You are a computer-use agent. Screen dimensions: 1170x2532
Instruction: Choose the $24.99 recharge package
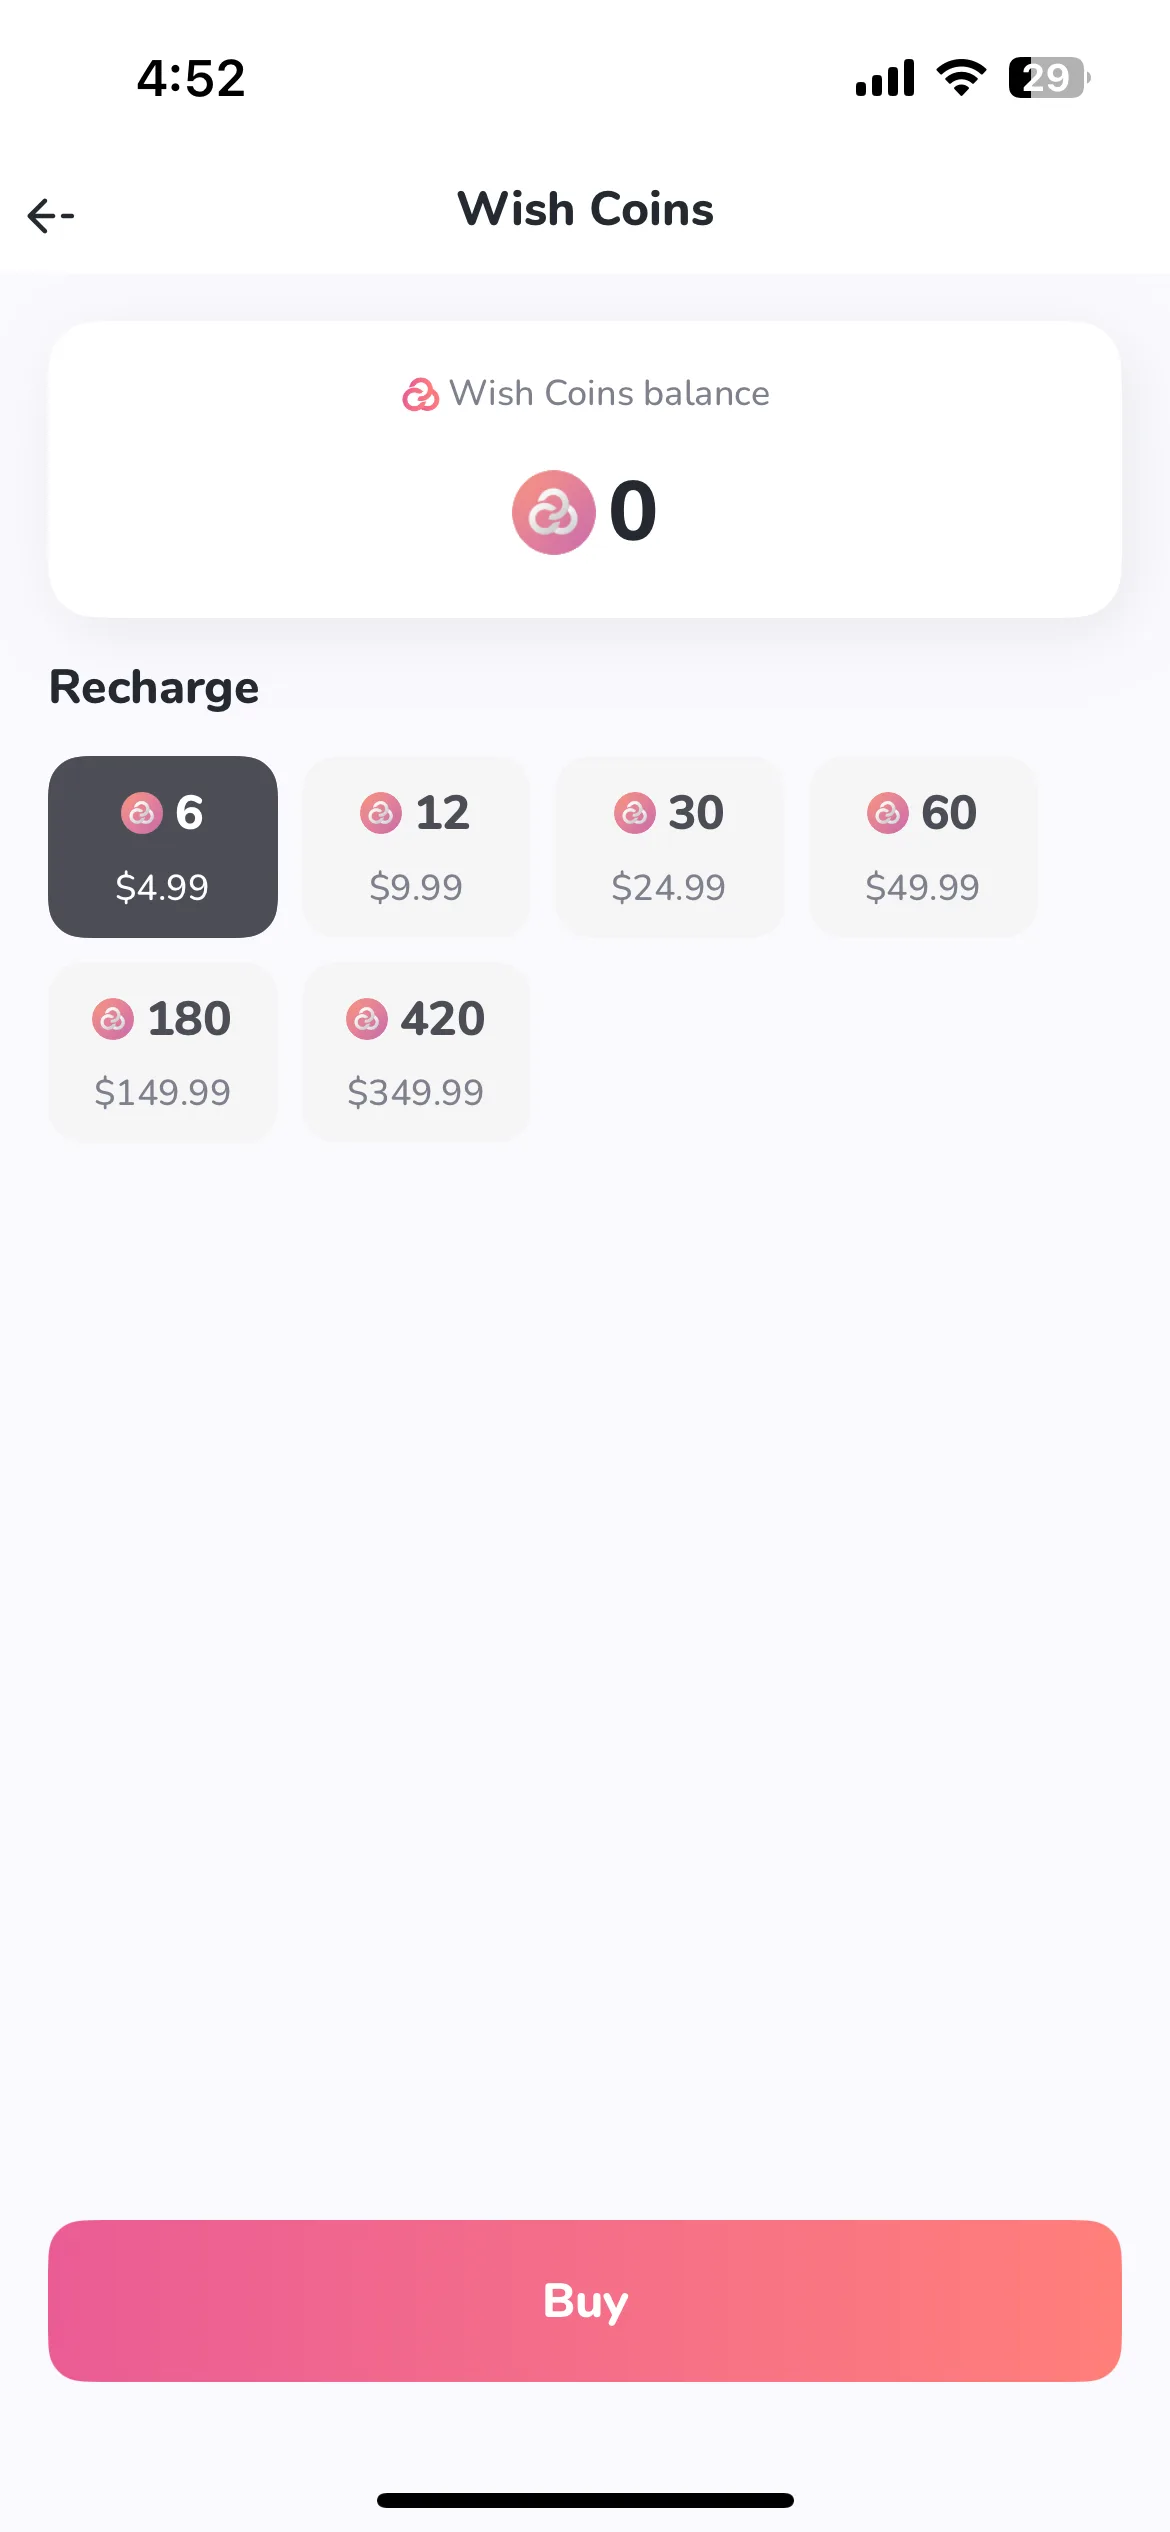[669, 847]
